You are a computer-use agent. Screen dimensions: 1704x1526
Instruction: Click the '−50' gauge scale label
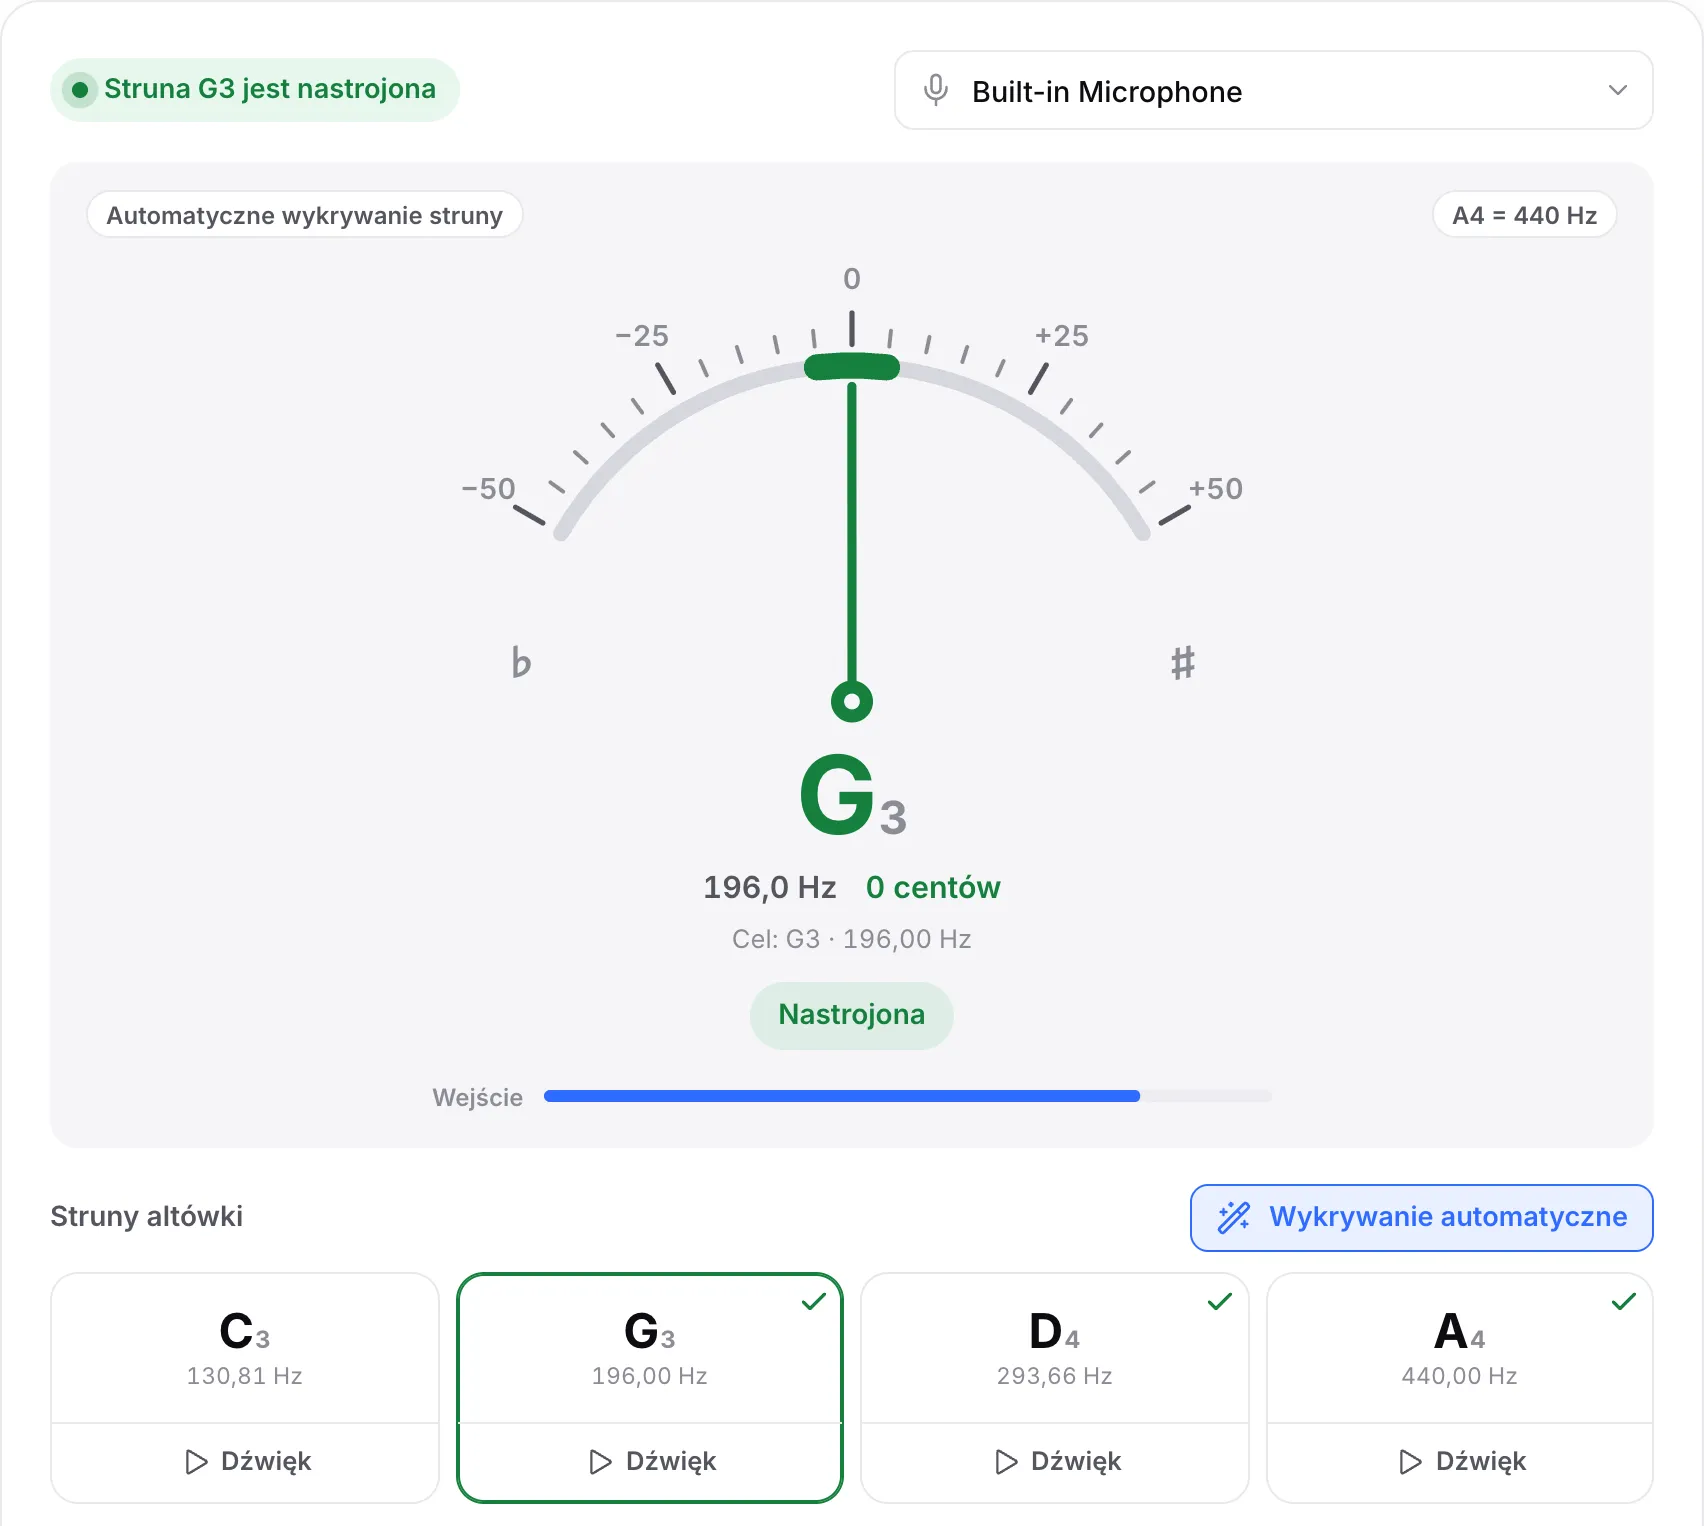click(488, 489)
